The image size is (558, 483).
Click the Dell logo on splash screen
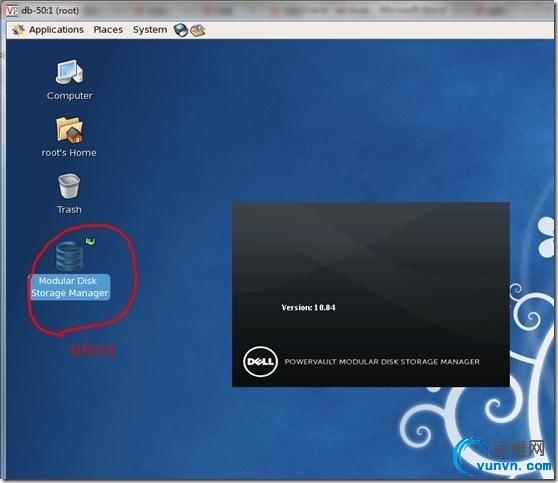(x=260, y=361)
